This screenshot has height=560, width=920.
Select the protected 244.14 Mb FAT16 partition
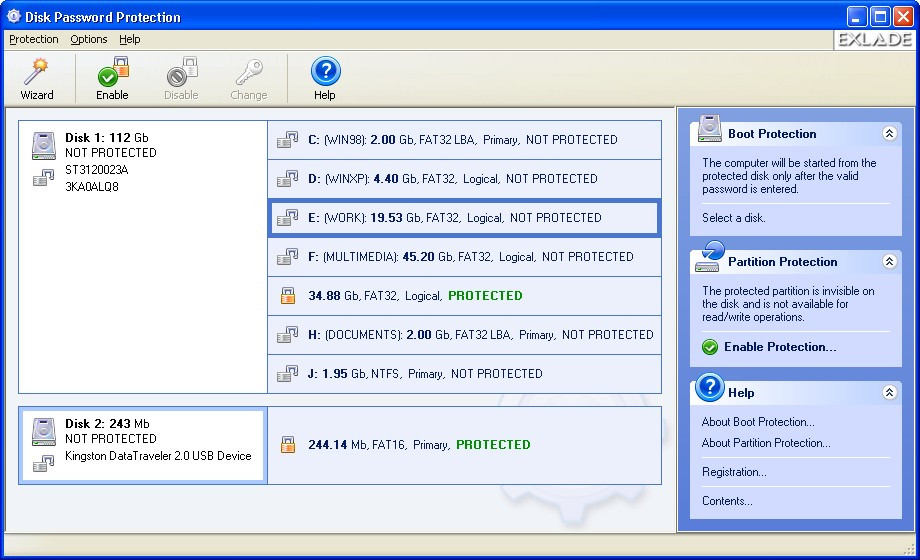[464, 445]
